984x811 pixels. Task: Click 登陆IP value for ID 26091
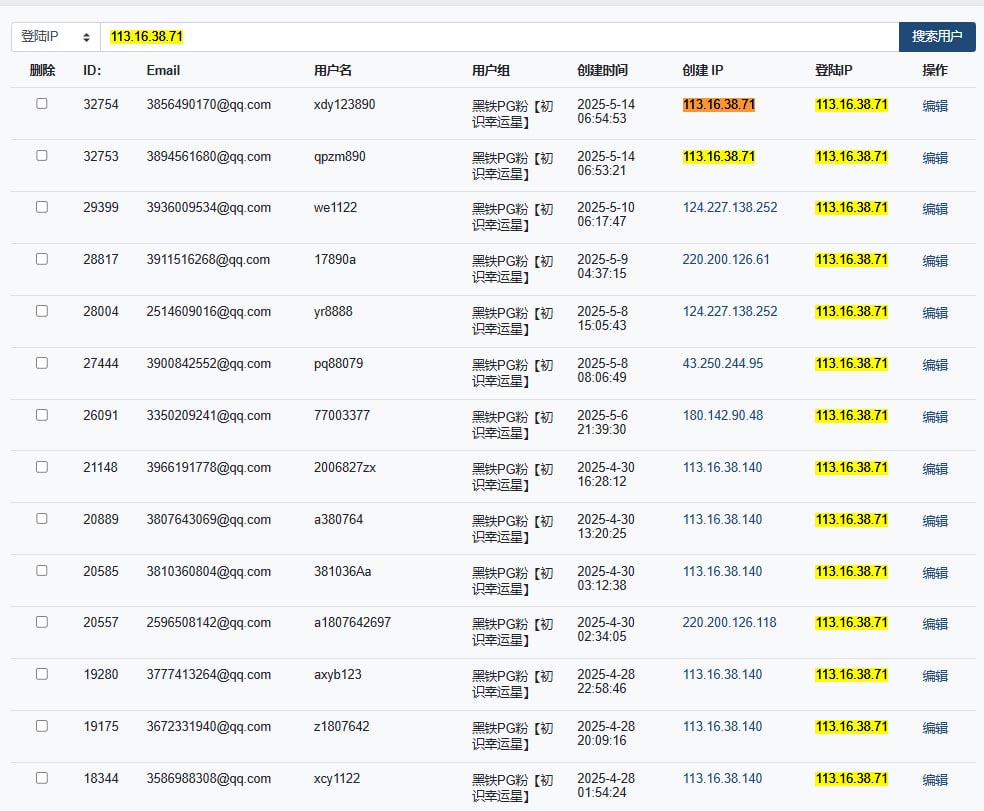(x=852, y=416)
